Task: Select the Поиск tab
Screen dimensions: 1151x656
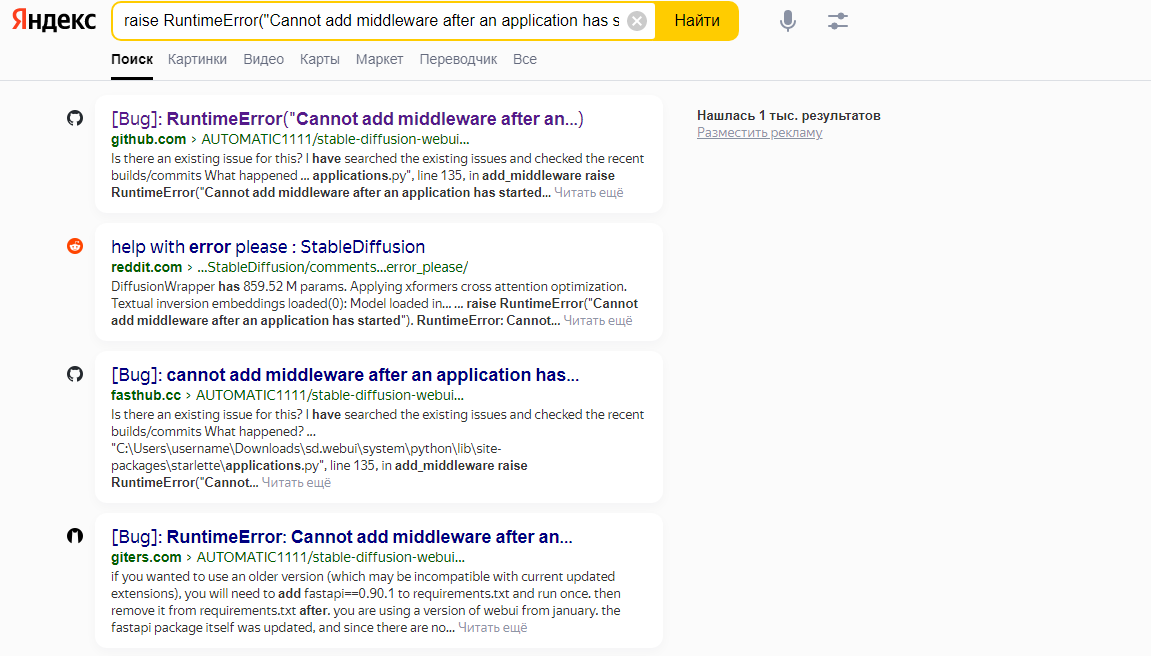Action: 132,59
